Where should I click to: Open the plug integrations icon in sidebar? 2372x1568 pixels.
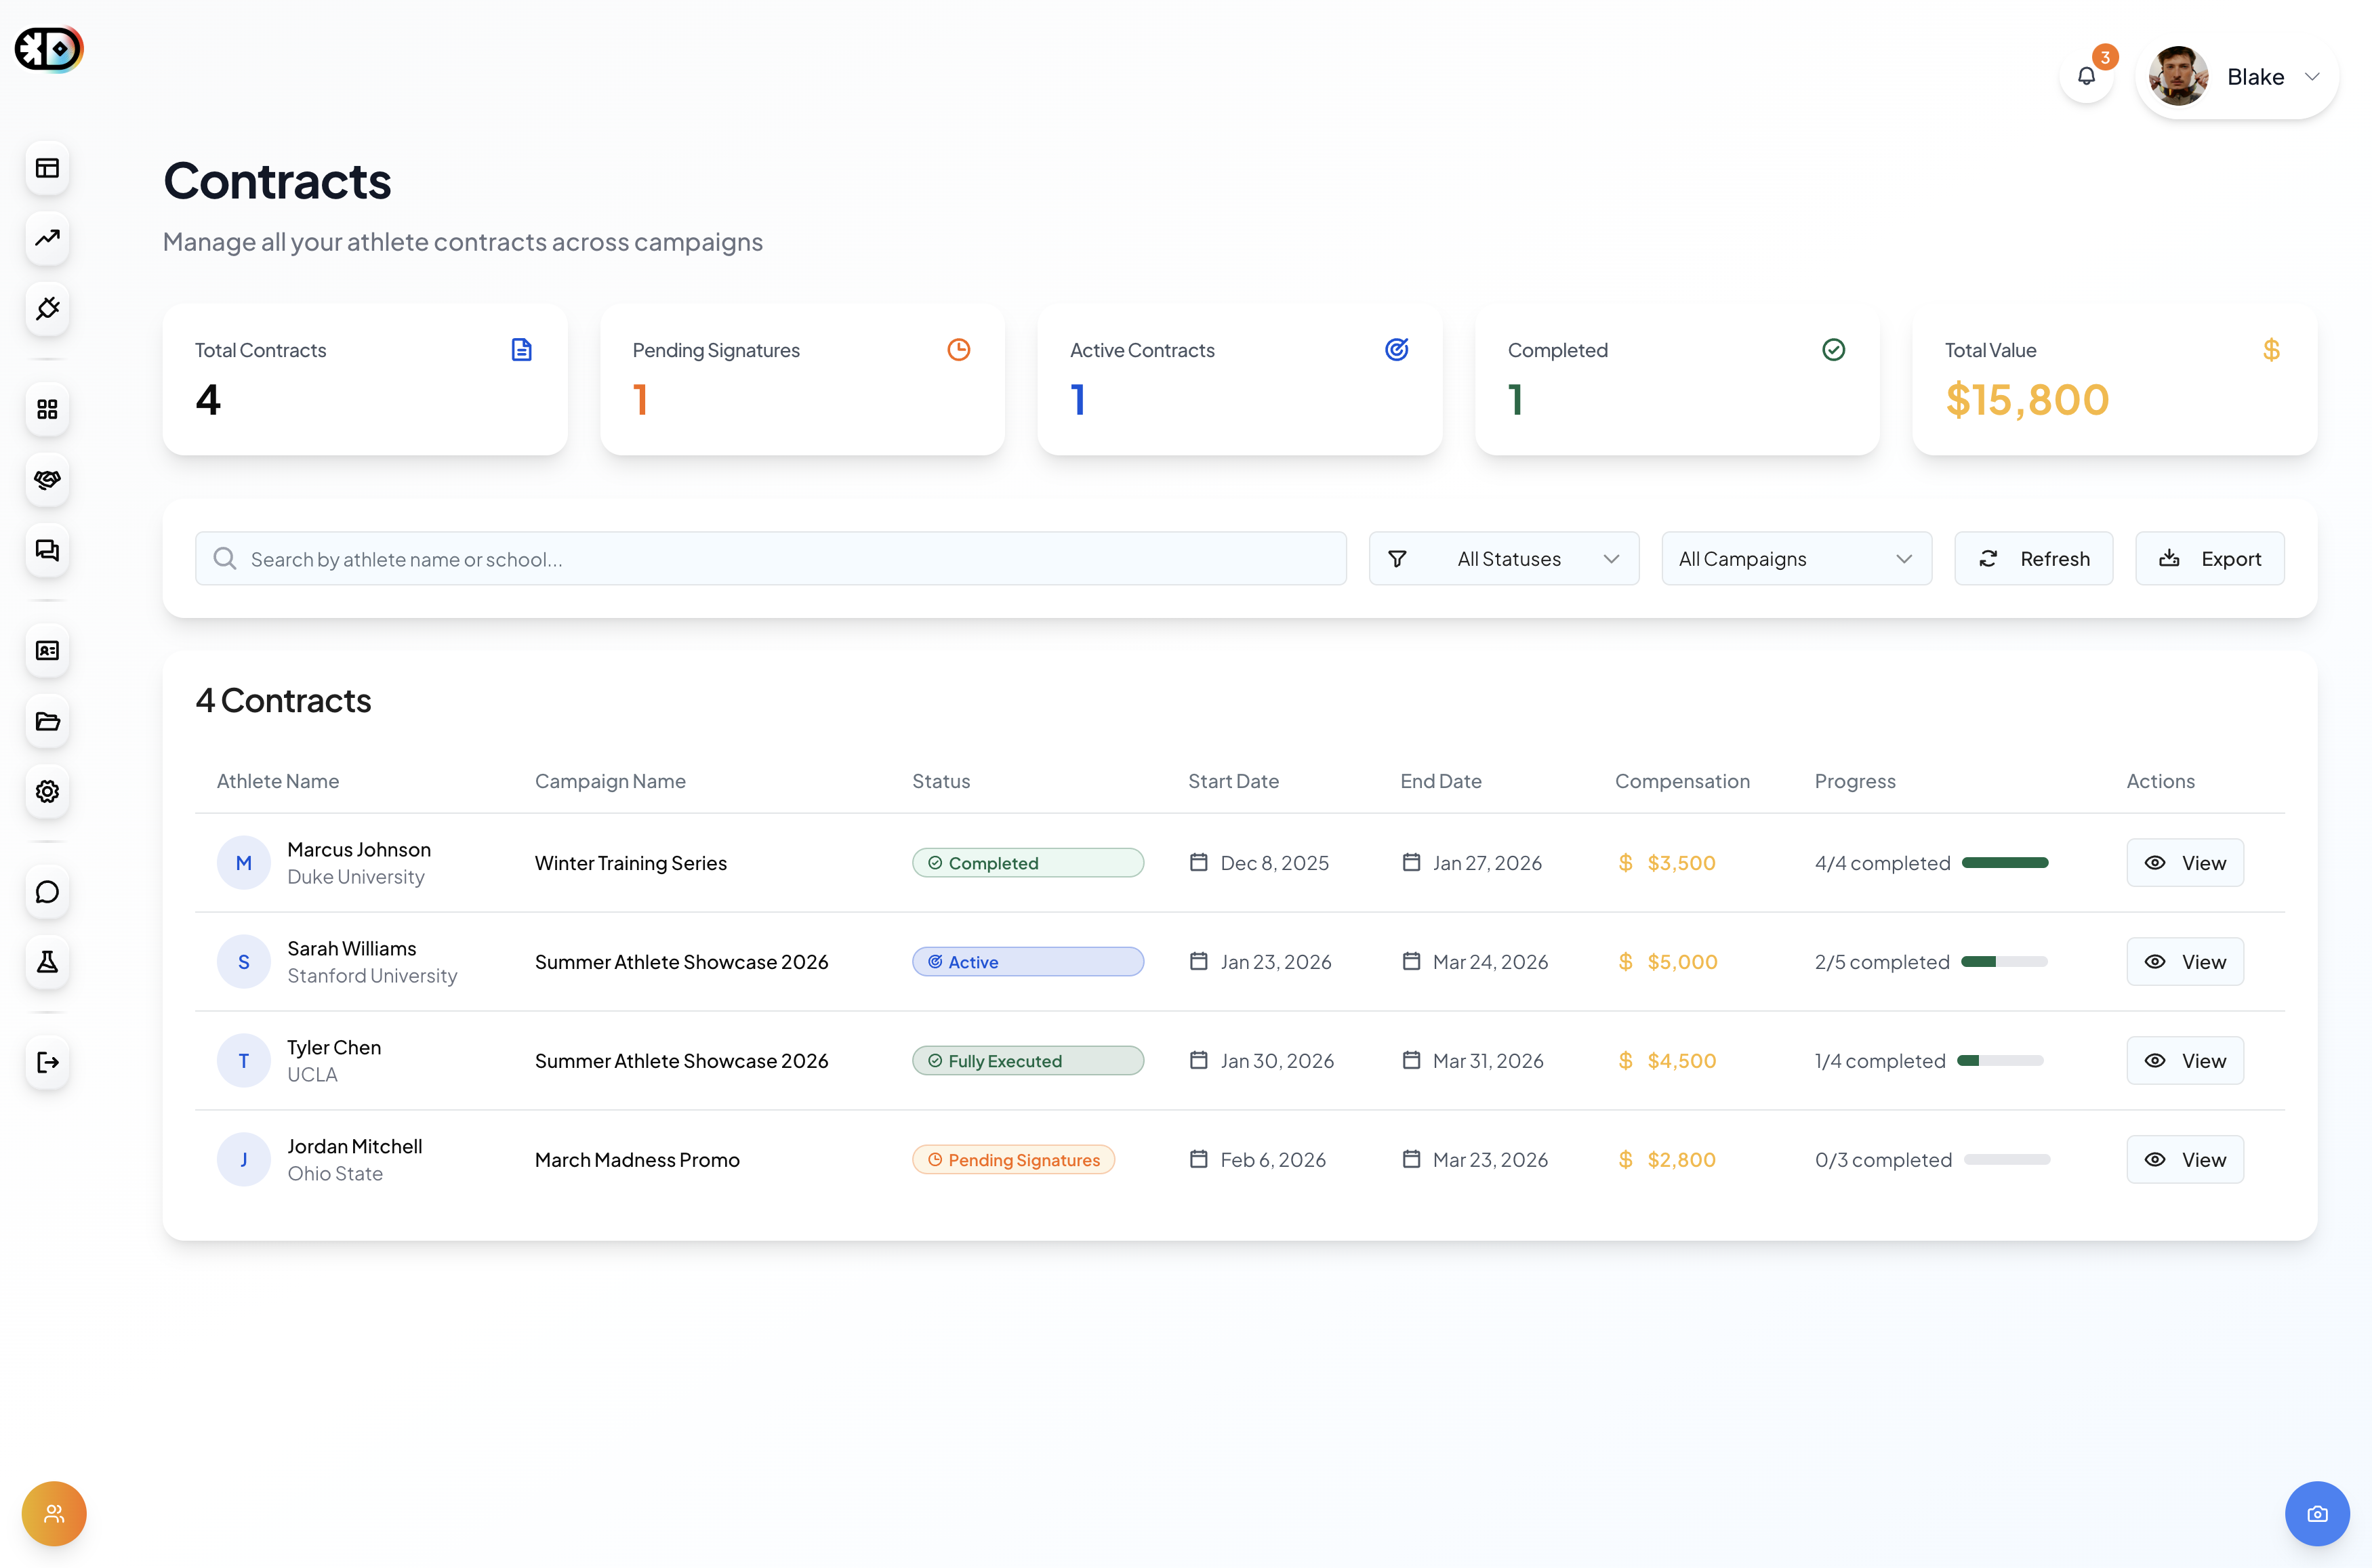click(x=47, y=308)
